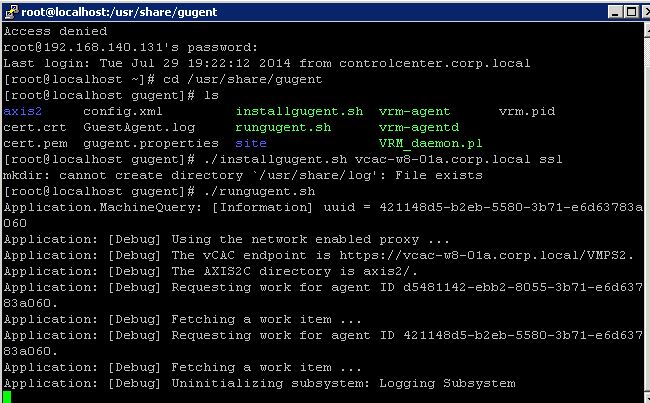This screenshot has width=650, height=403.
Task: Click the blue site directory name
Action: [x=251, y=143]
